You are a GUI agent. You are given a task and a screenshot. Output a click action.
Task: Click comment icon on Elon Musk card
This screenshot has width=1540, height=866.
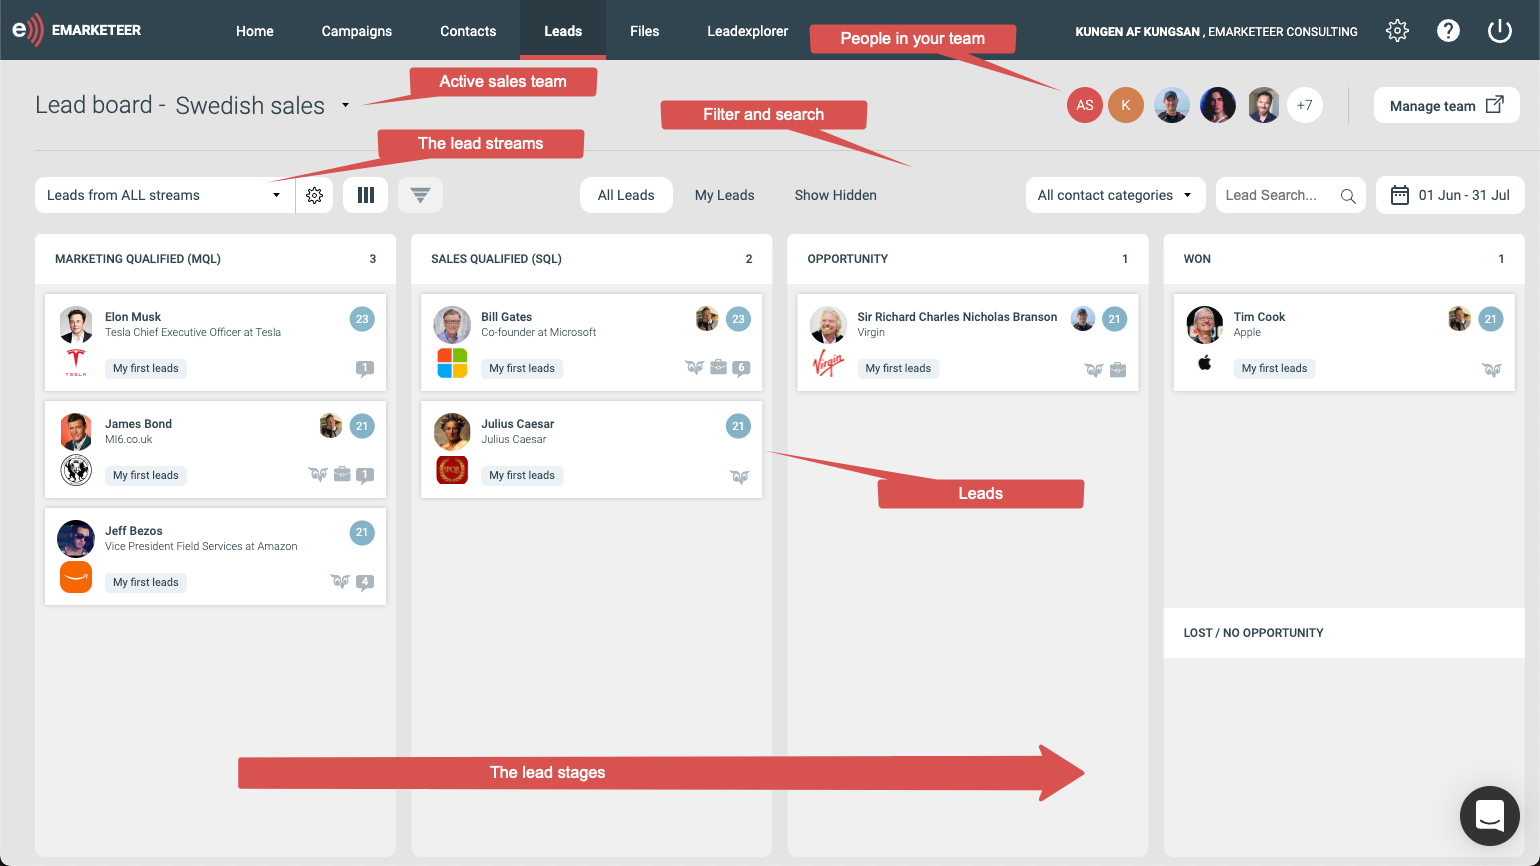tap(365, 368)
